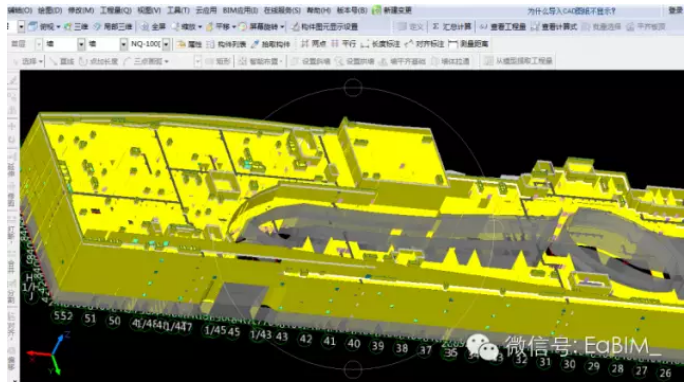The height and width of the screenshot is (386, 687).
Task: Click 从模型提取工程量 button
Action: click(x=518, y=61)
